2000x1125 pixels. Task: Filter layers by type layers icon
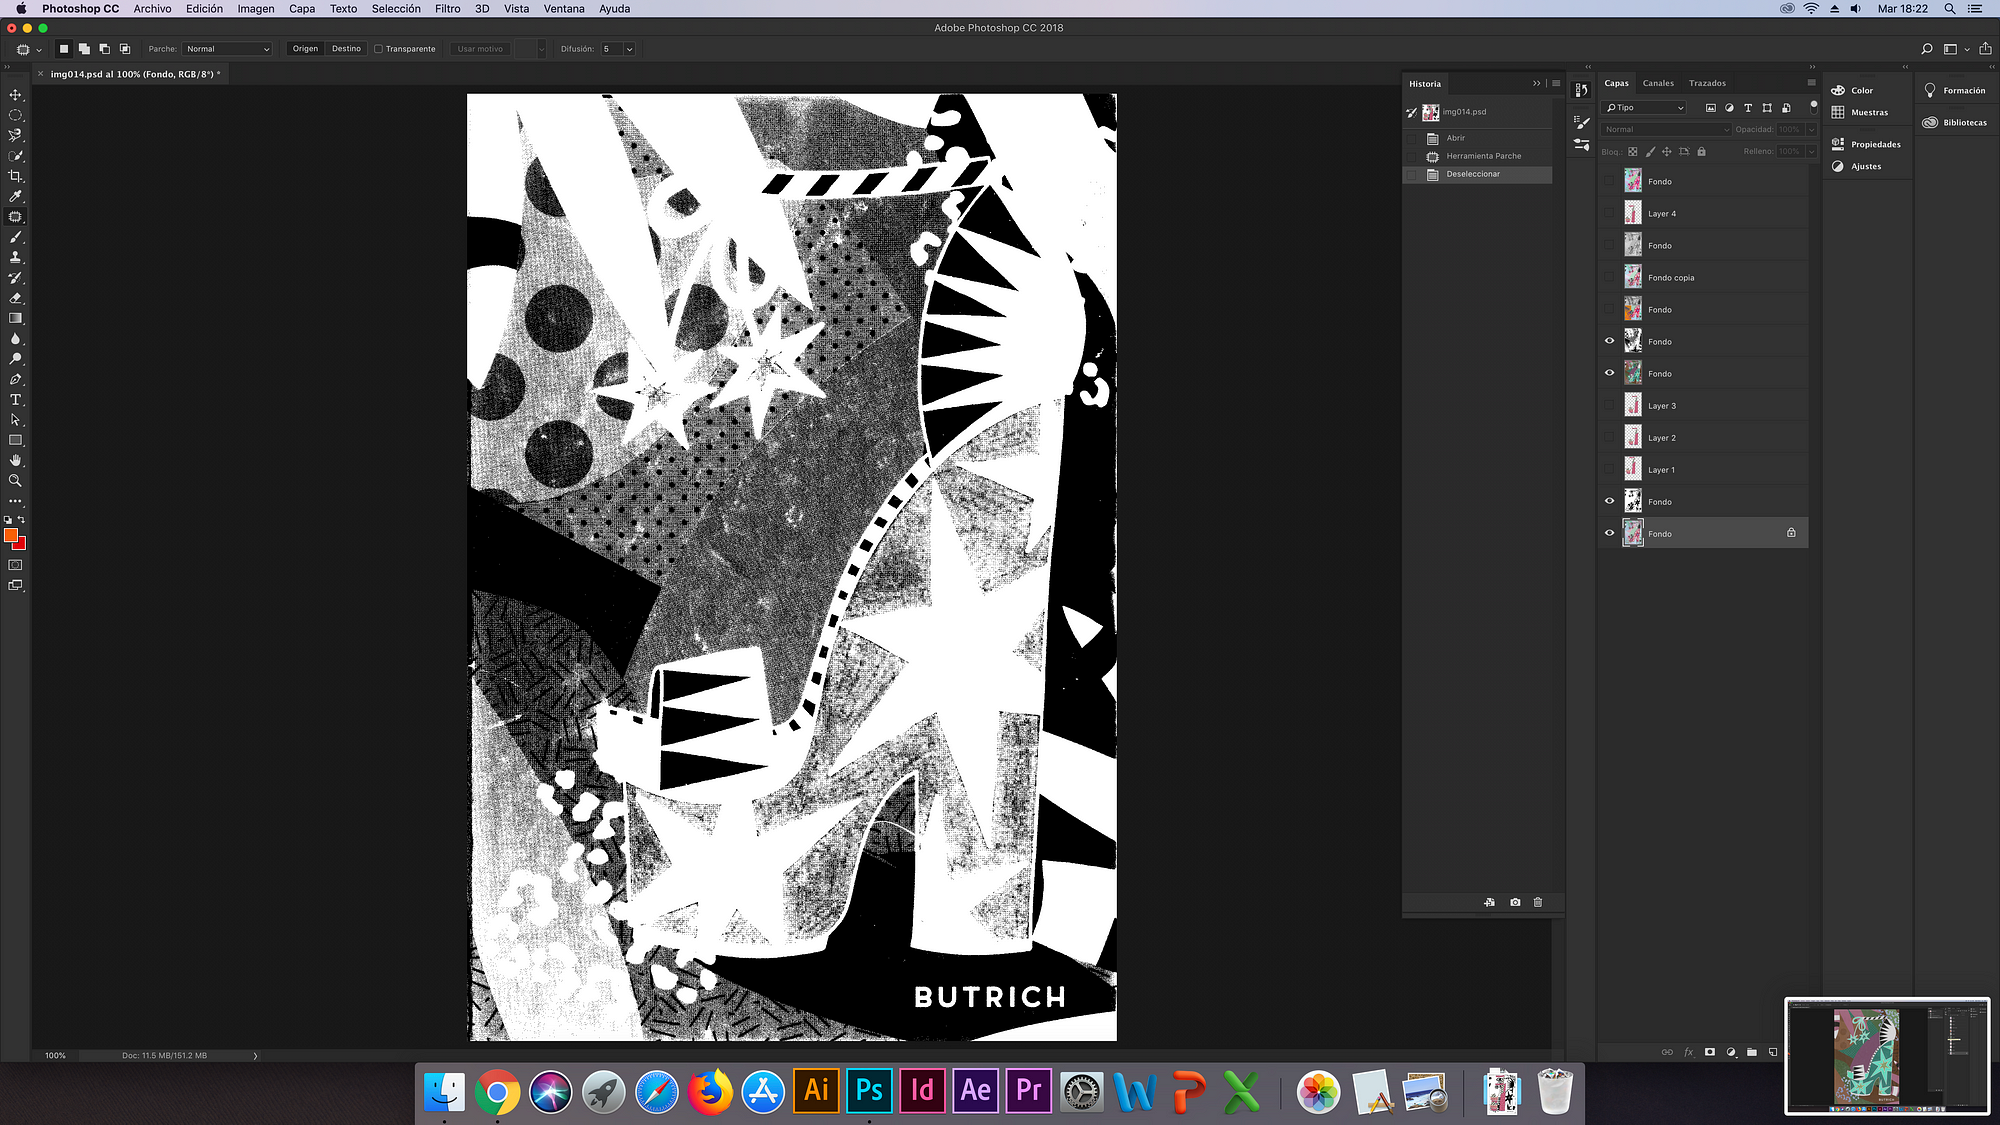[x=1748, y=107]
